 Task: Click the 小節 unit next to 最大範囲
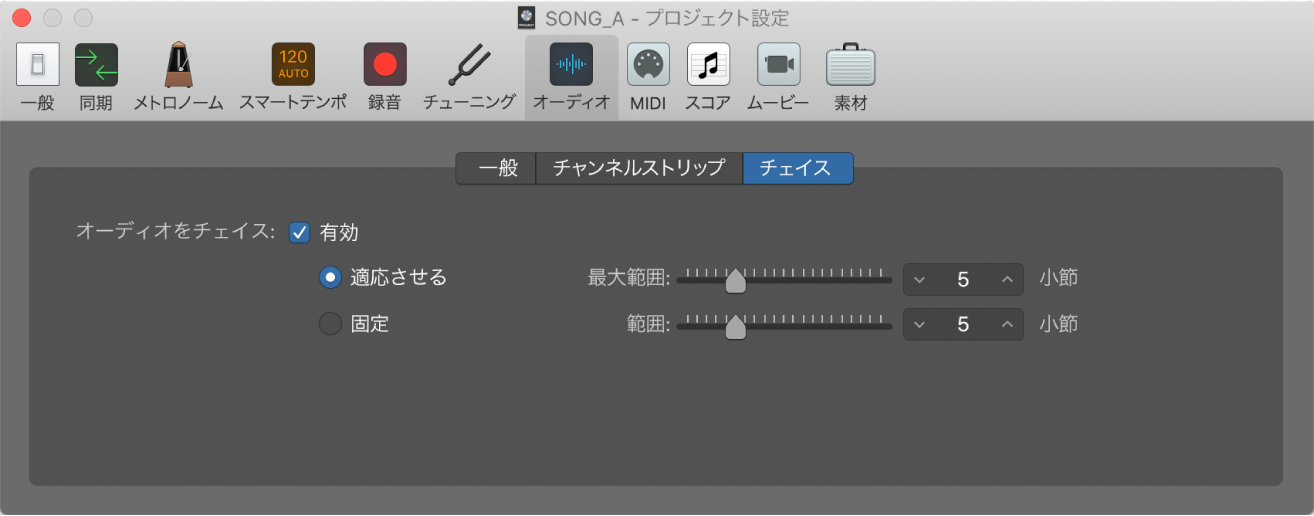click(1058, 278)
